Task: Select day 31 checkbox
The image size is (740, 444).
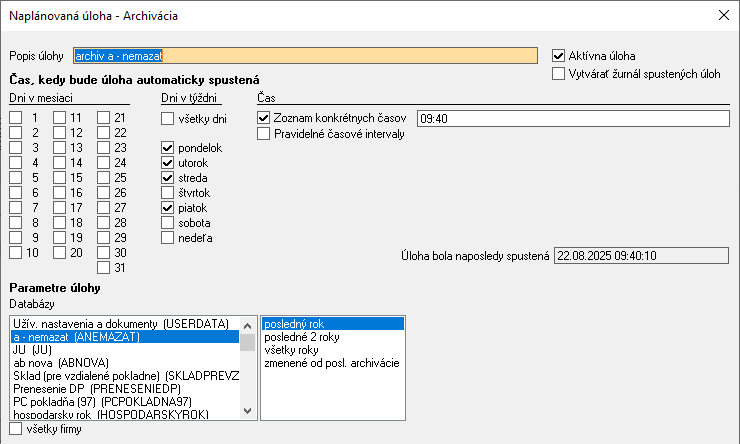Action: [103, 268]
